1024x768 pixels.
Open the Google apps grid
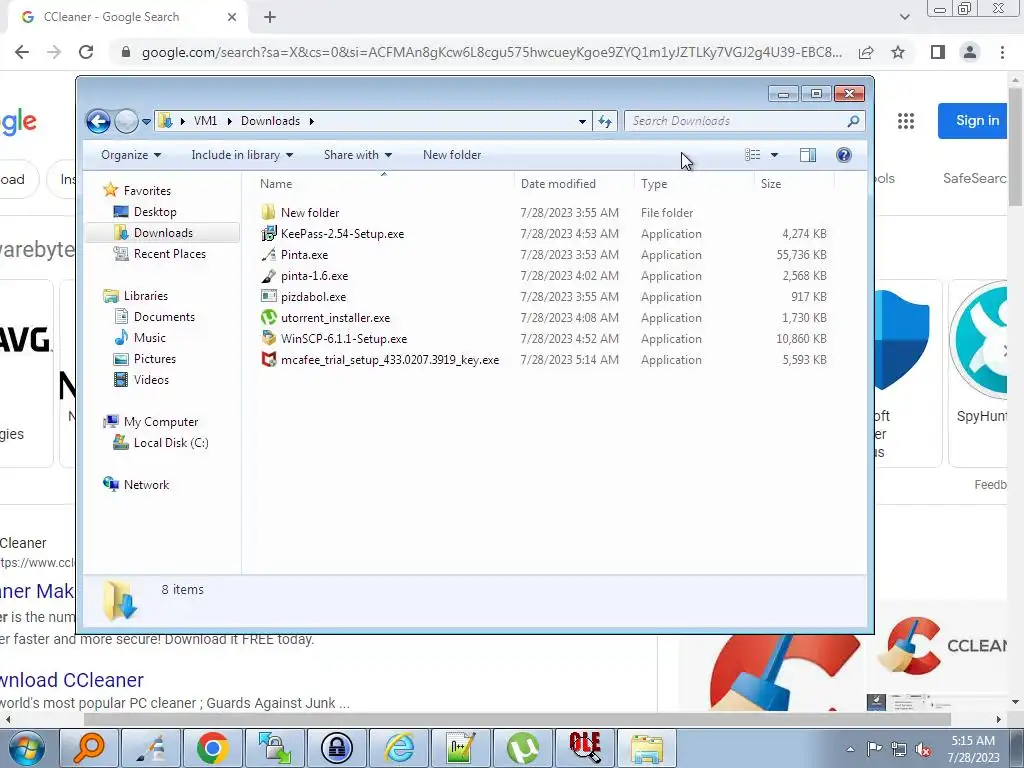[x=906, y=121]
